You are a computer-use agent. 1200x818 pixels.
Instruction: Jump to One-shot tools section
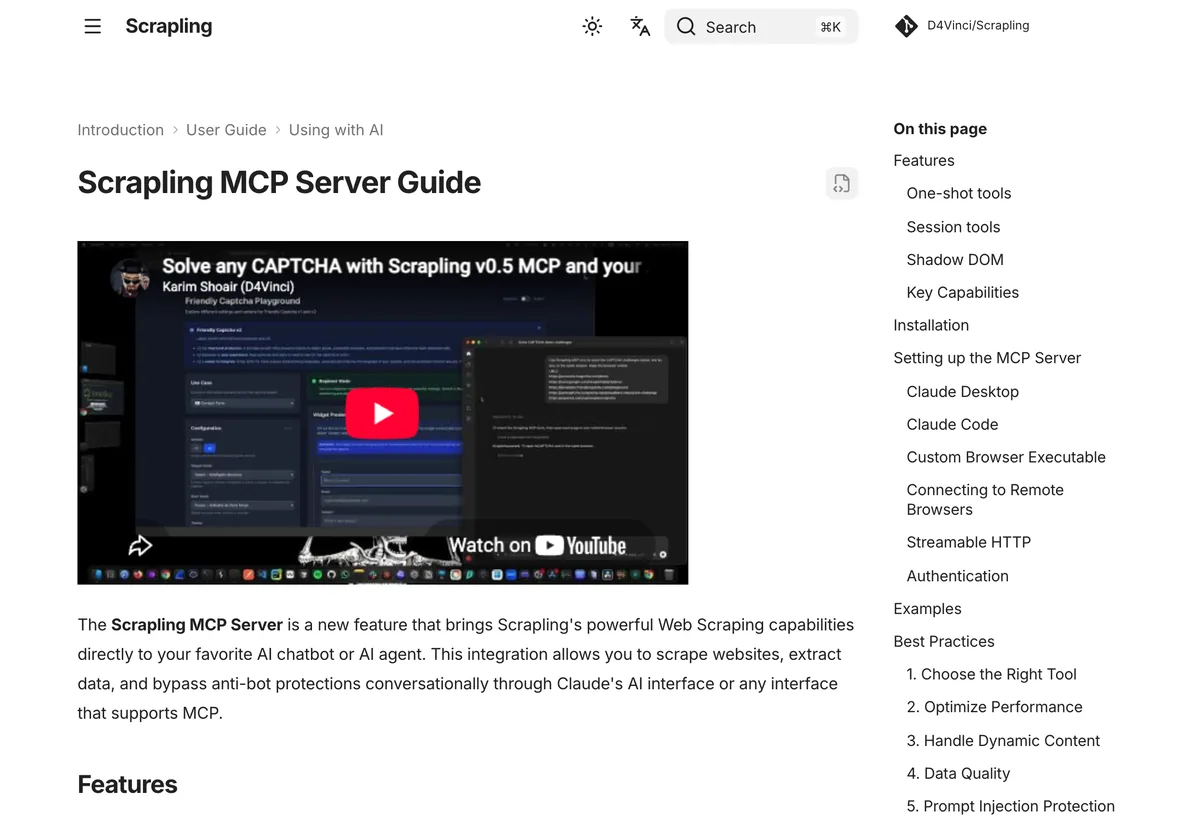click(x=959, y=193)
